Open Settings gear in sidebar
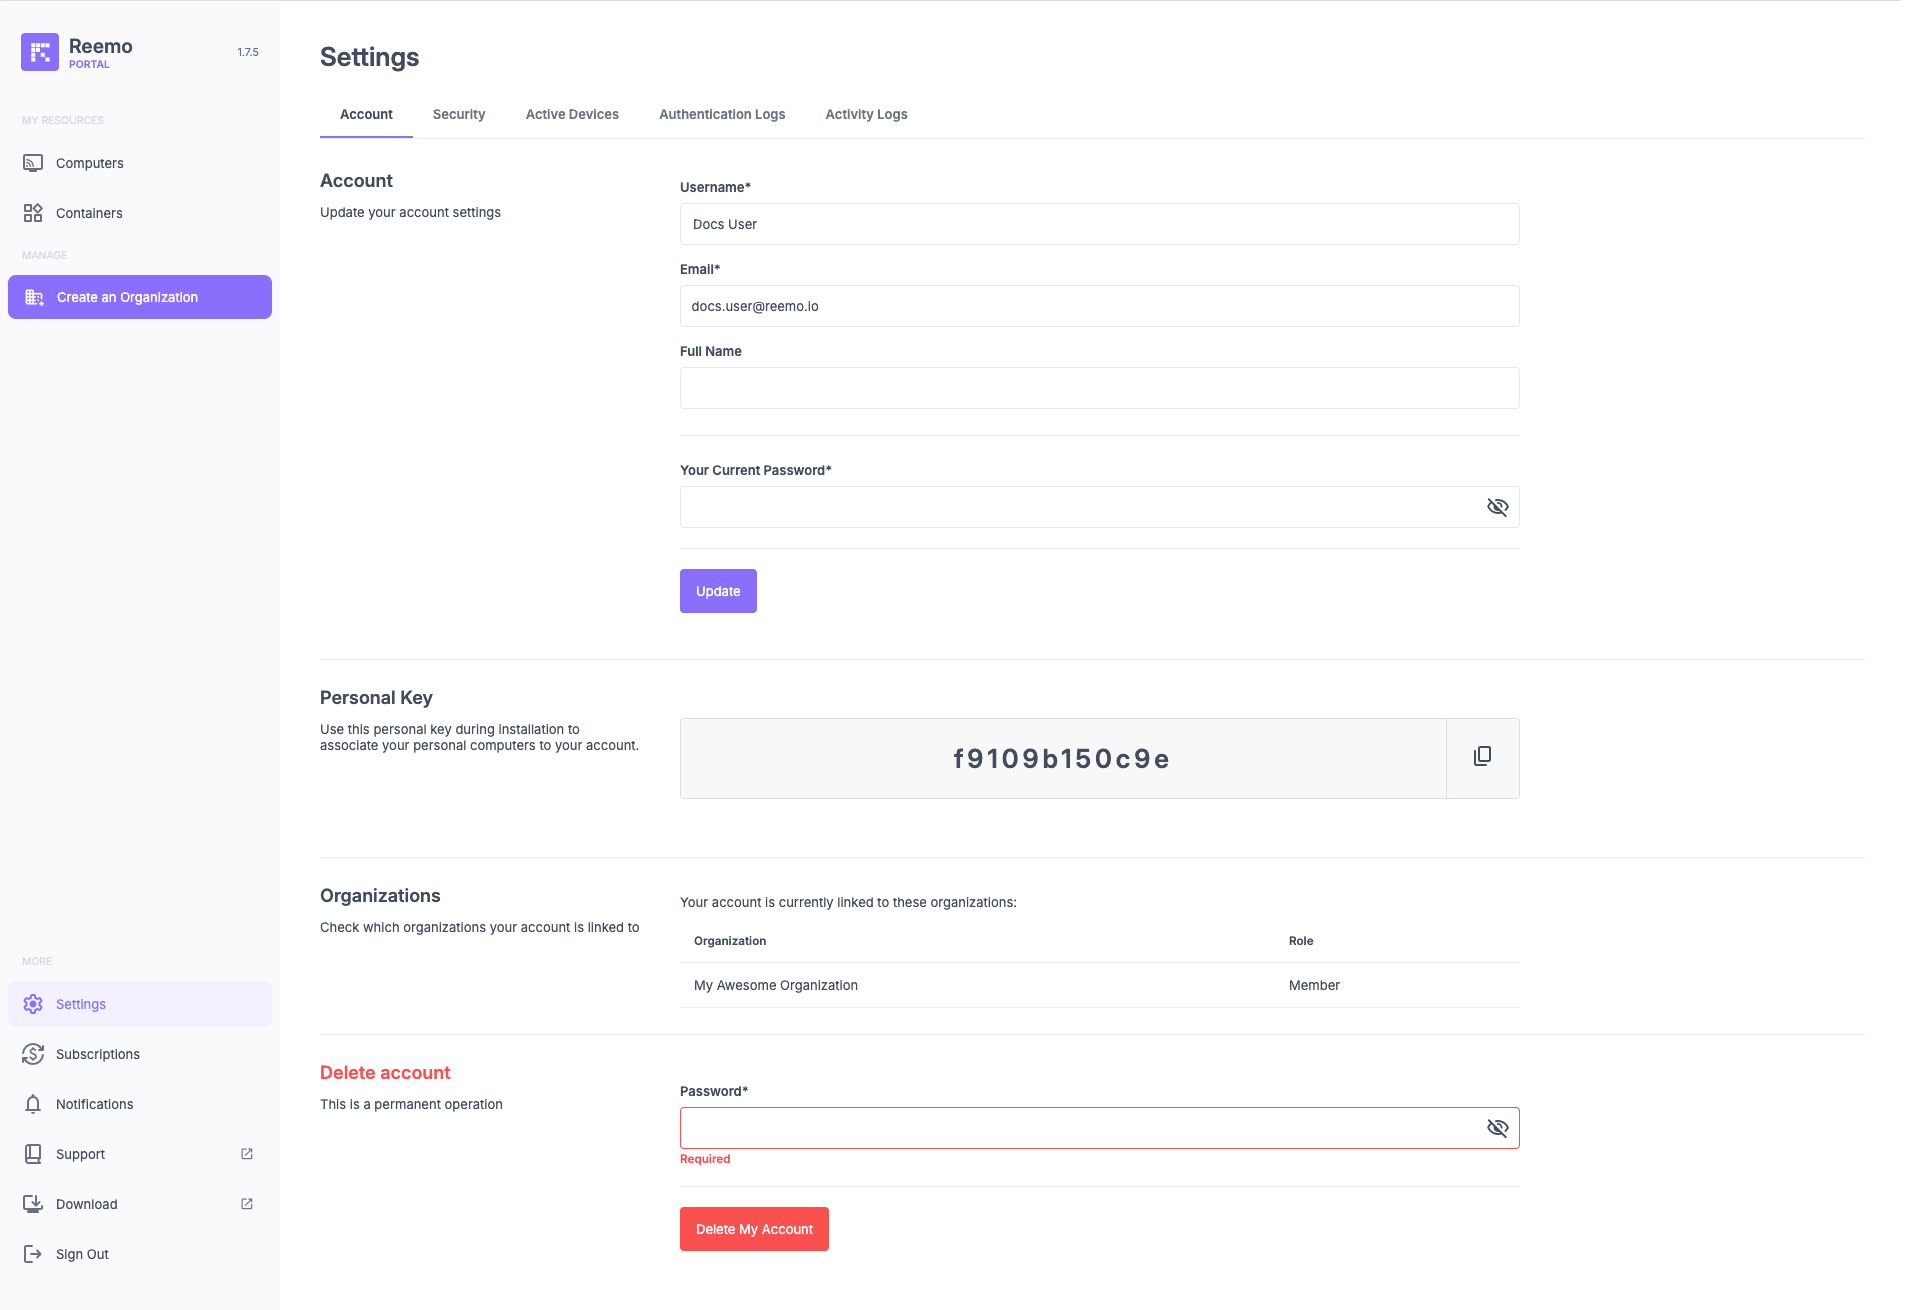Screen dimensions: 1920x1310 point(33,1004)
